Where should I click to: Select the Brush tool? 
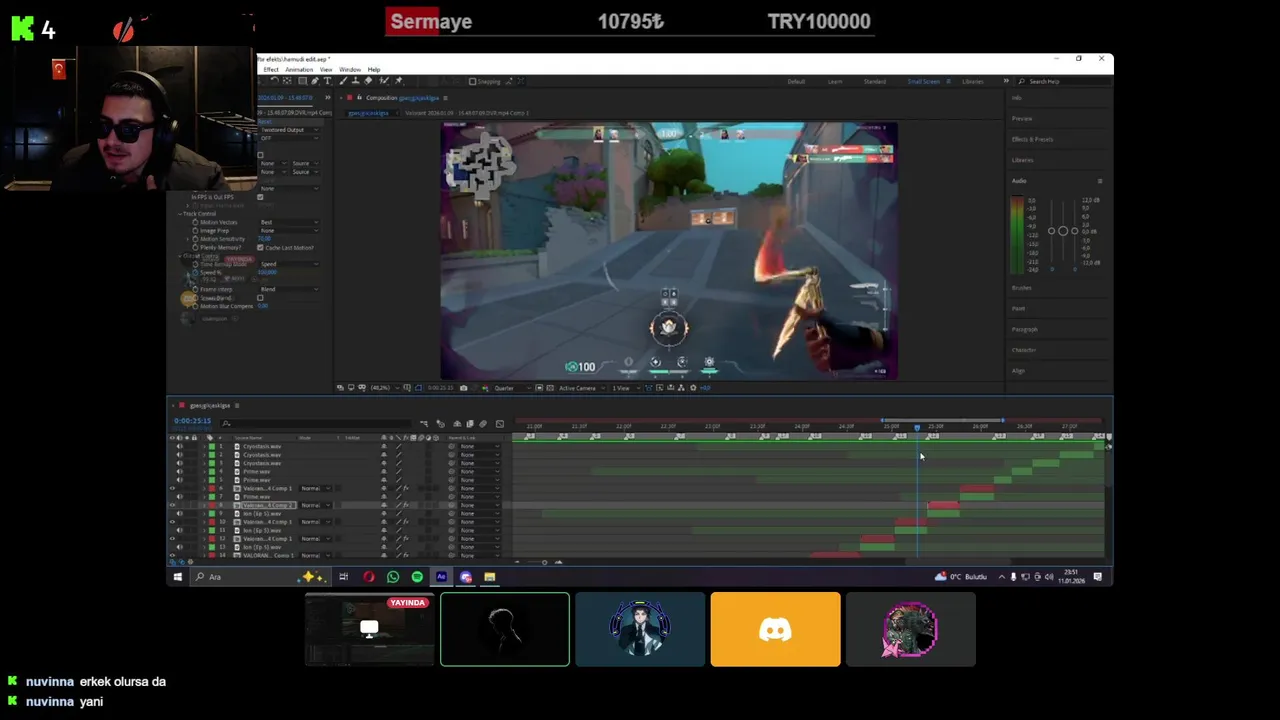click(x=343, y=80)
